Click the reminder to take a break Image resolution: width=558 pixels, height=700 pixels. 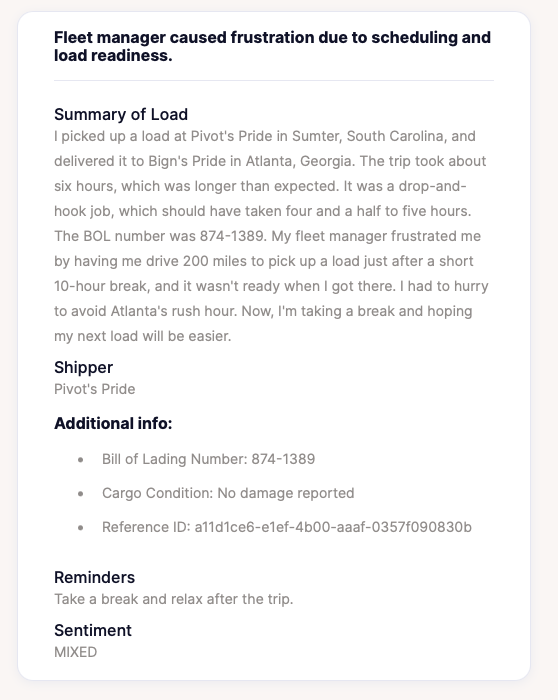pos(174,599)
